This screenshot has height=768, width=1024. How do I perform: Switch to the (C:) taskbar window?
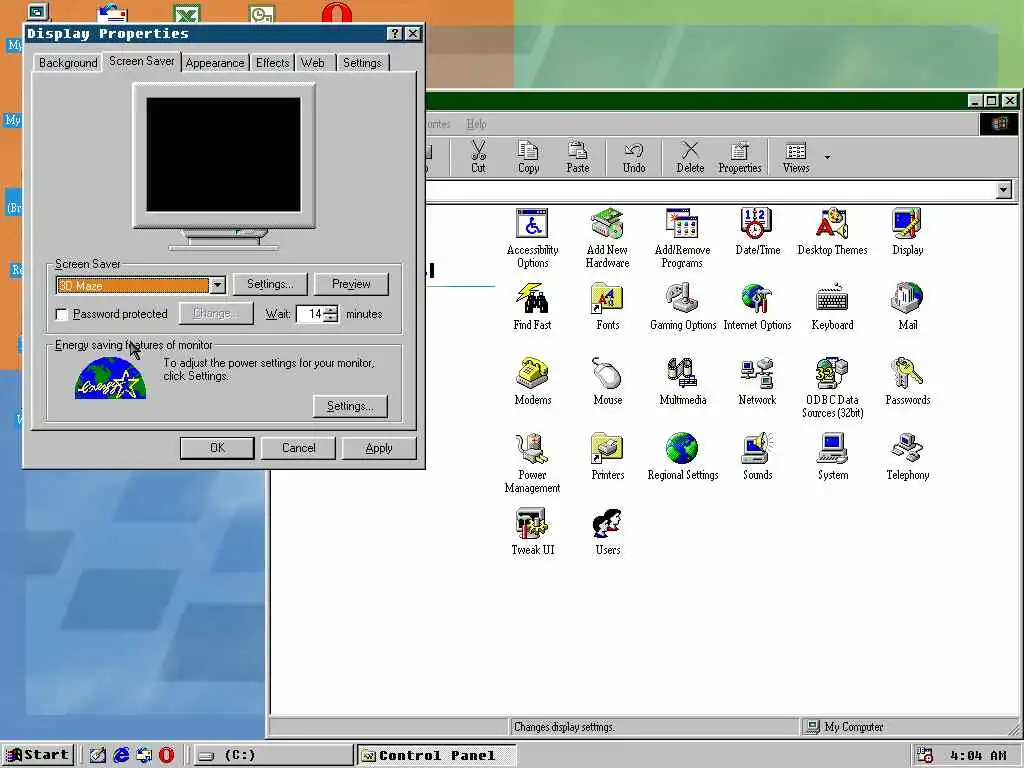272,756
